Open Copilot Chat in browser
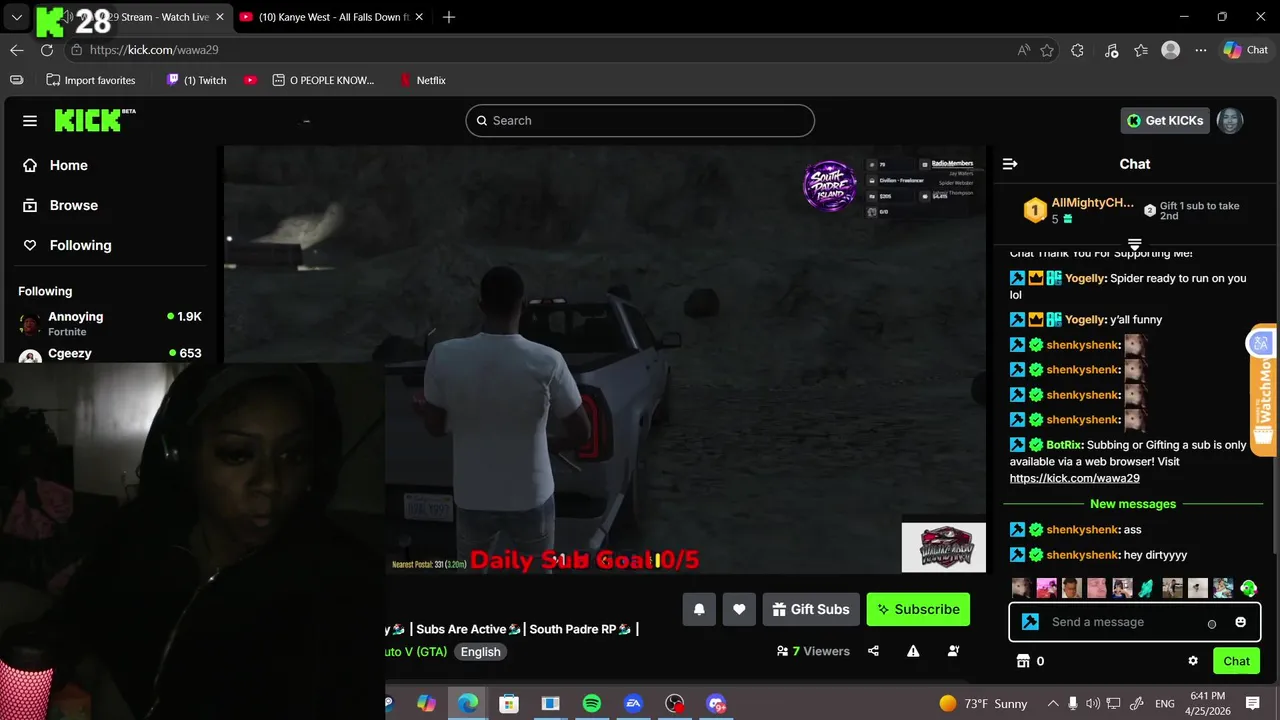The image size is (1280, 720). pos(1245,50)
